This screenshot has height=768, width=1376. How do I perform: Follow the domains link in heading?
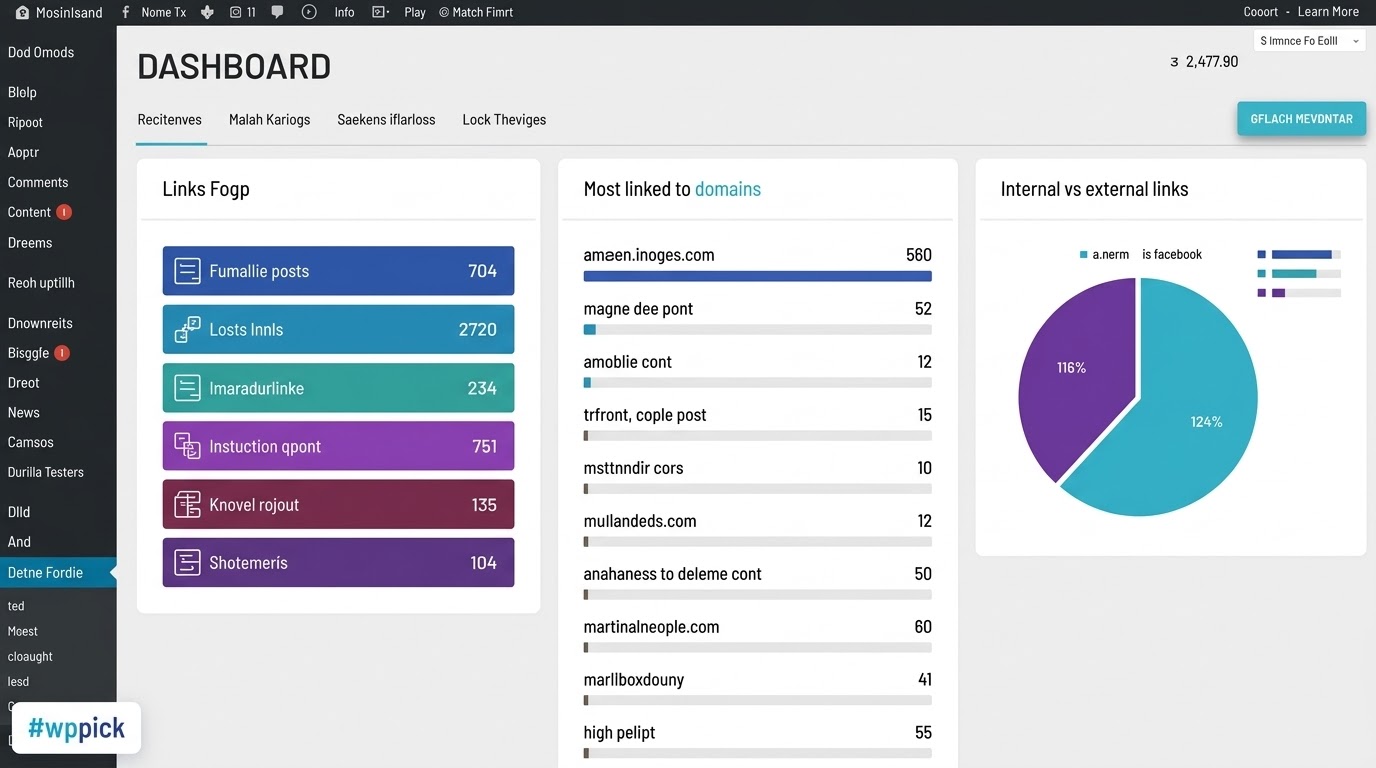pyautogui.click(x=727, y=189)
